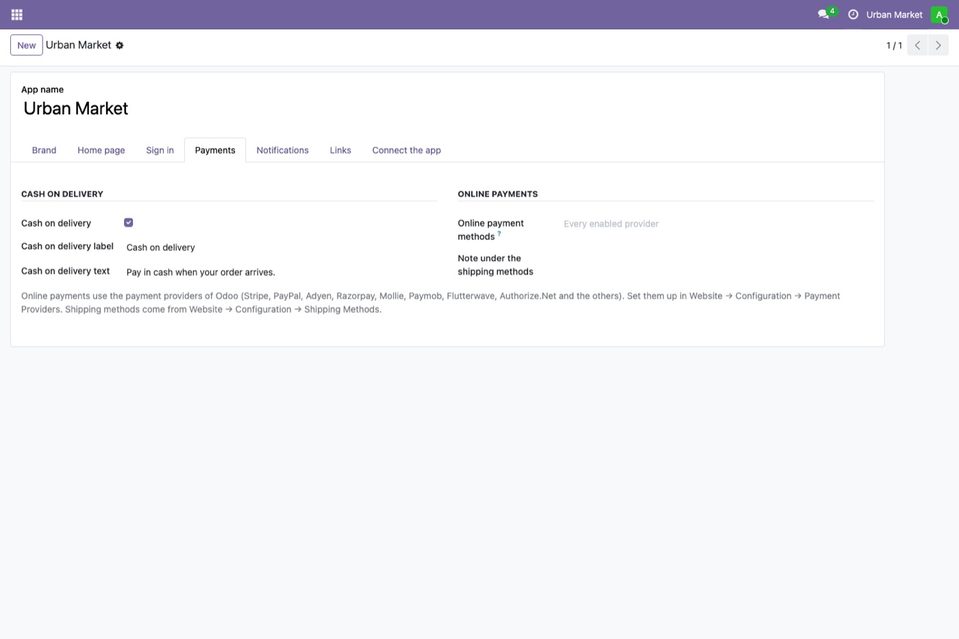This screenshot has width=959, height=639.
Task: Open the apps grid menu
Action: [x=17, y=15]
